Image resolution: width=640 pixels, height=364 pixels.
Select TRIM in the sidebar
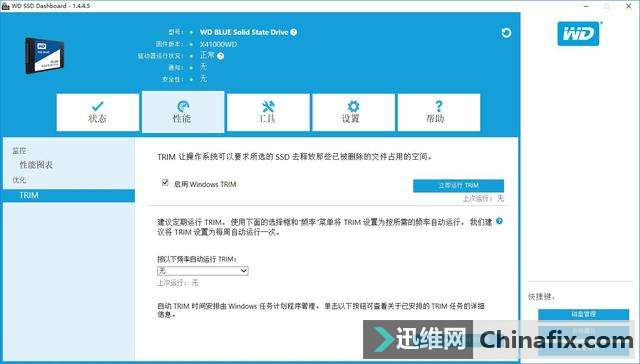(x=69, y=195)
